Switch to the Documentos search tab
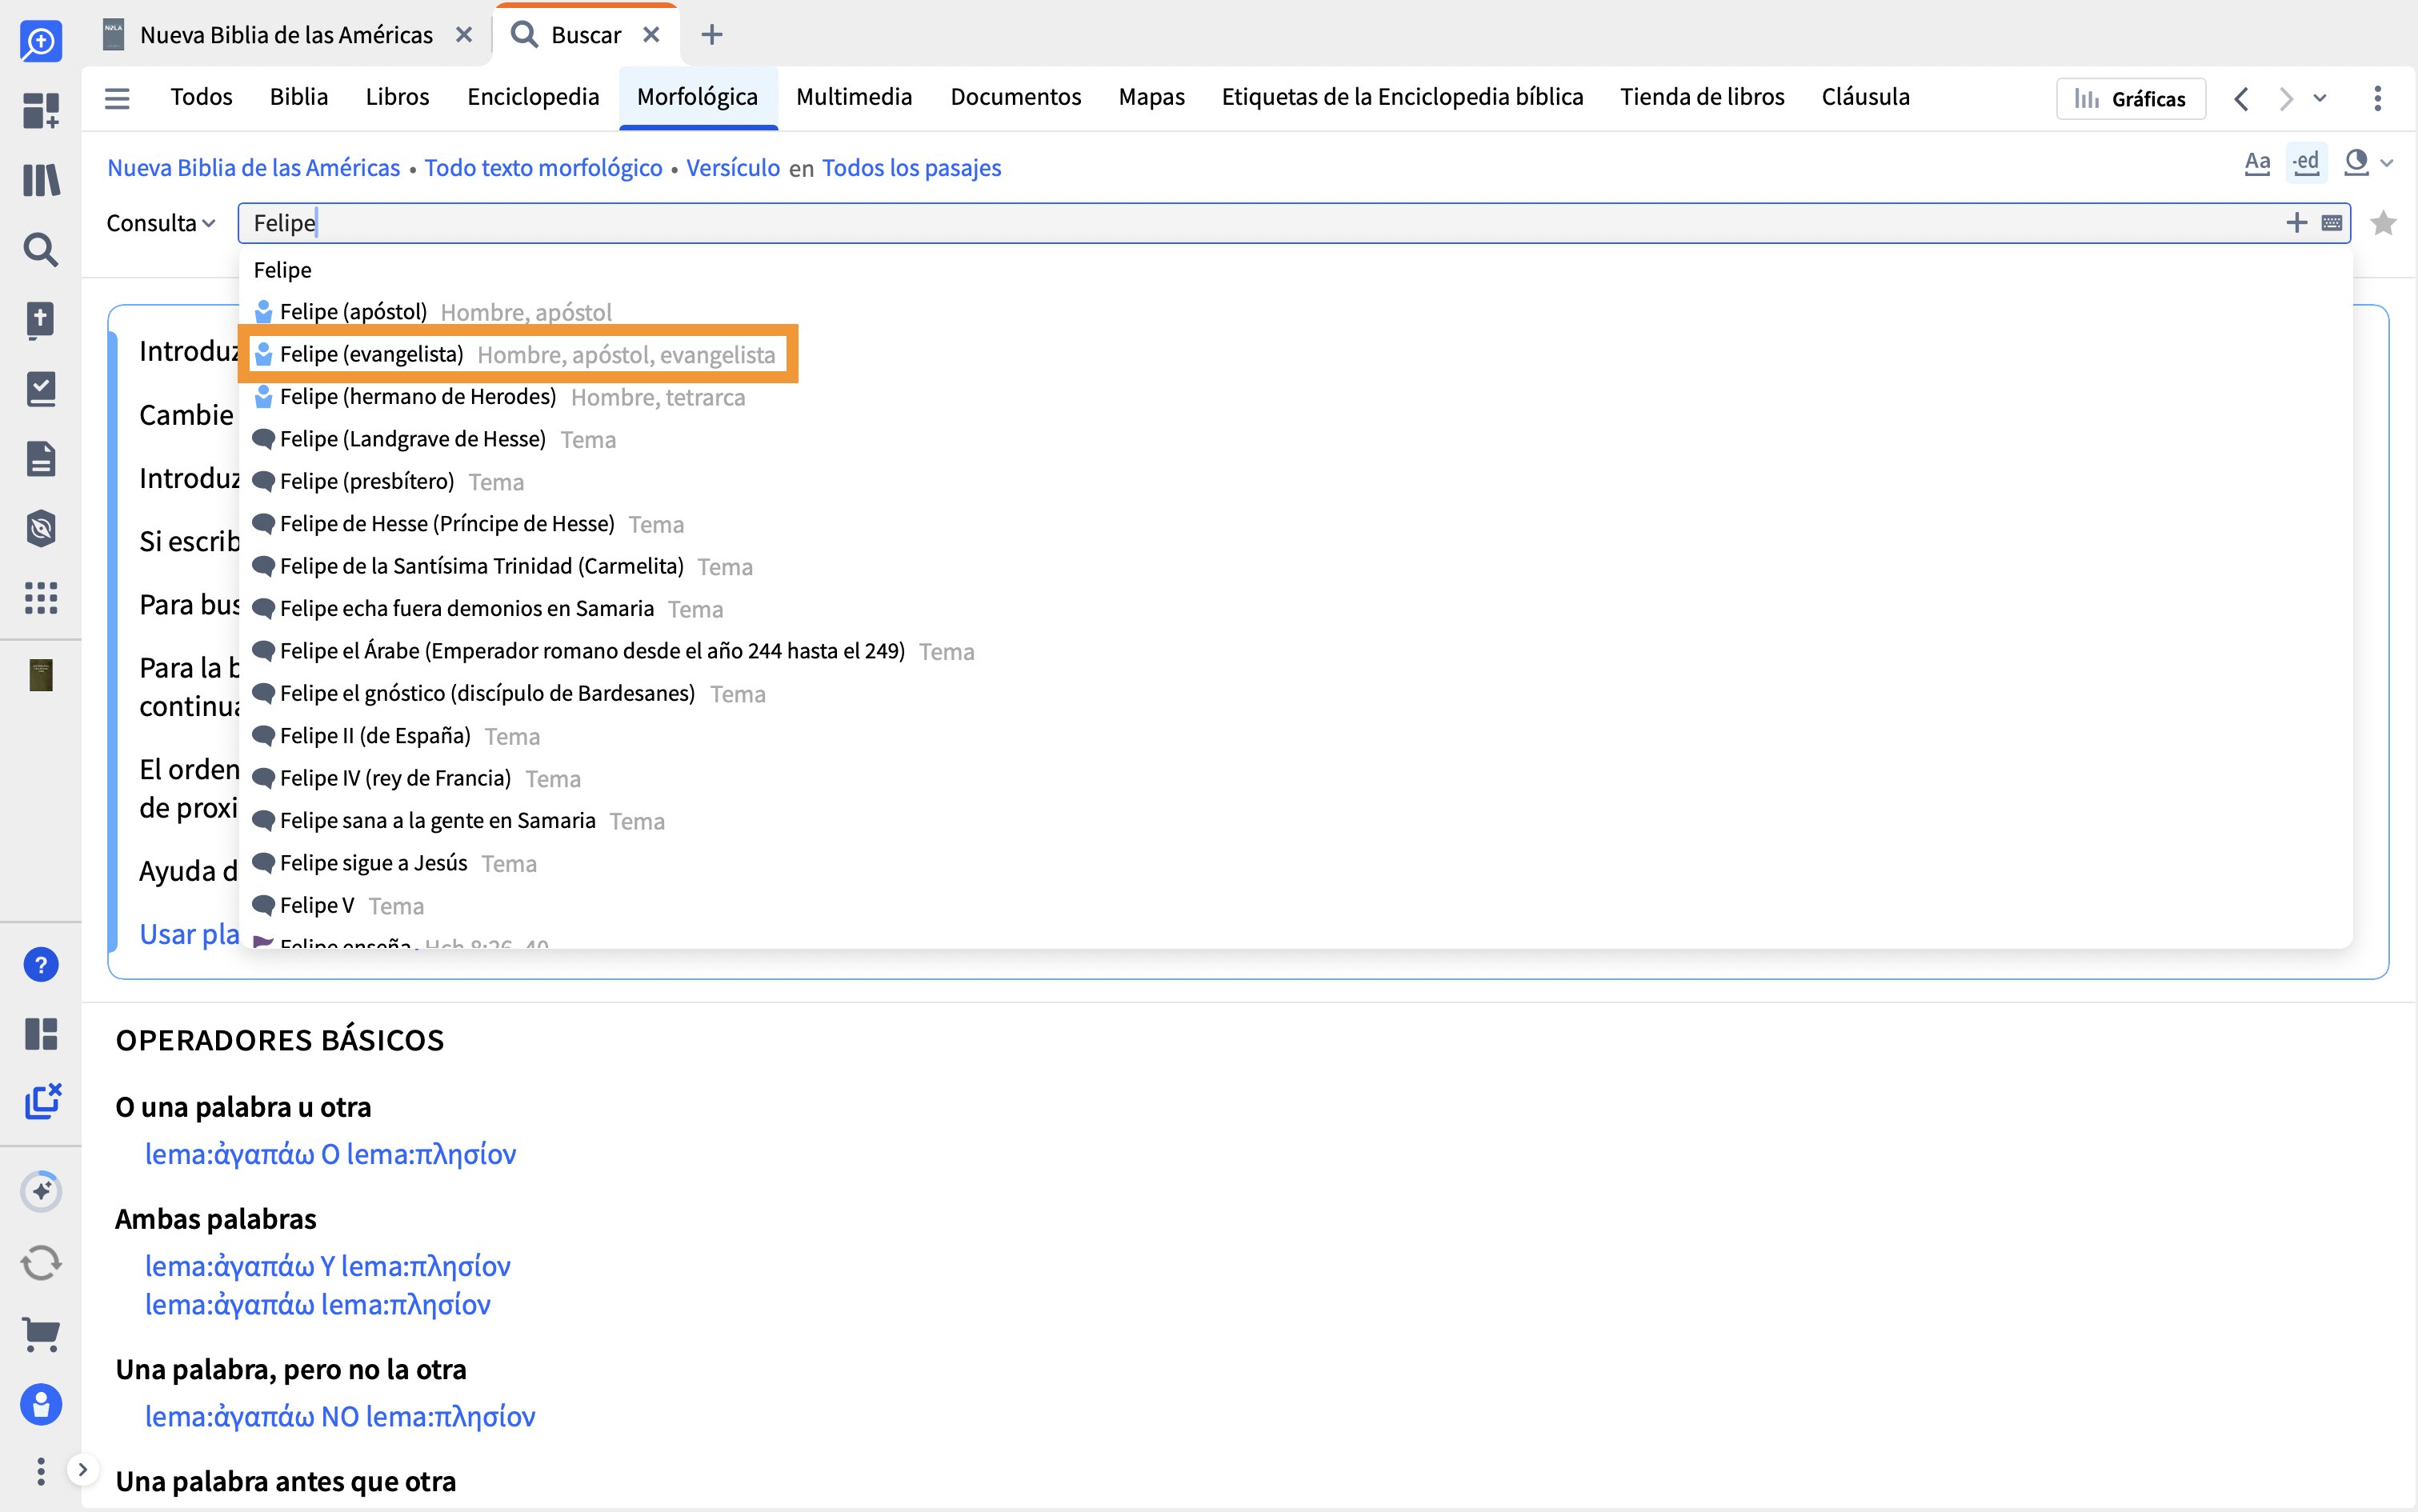This screenshot has width=2418, height=1512. (x=1016, y=97)
